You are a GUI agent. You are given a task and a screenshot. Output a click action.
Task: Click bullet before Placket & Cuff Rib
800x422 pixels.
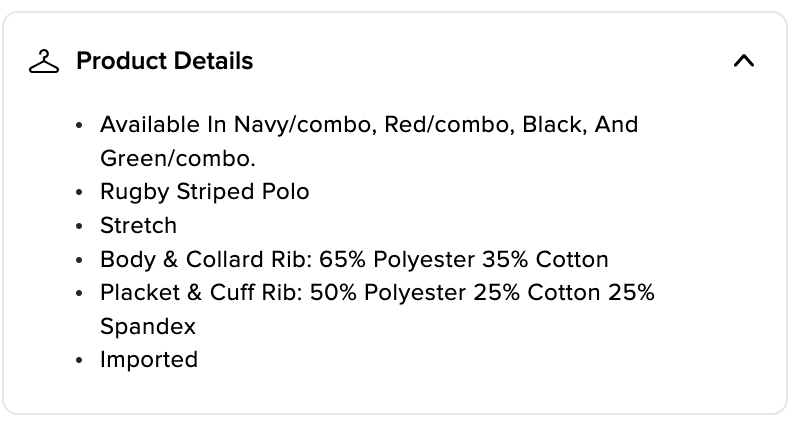pyautogui.click(x=80, y=294)
